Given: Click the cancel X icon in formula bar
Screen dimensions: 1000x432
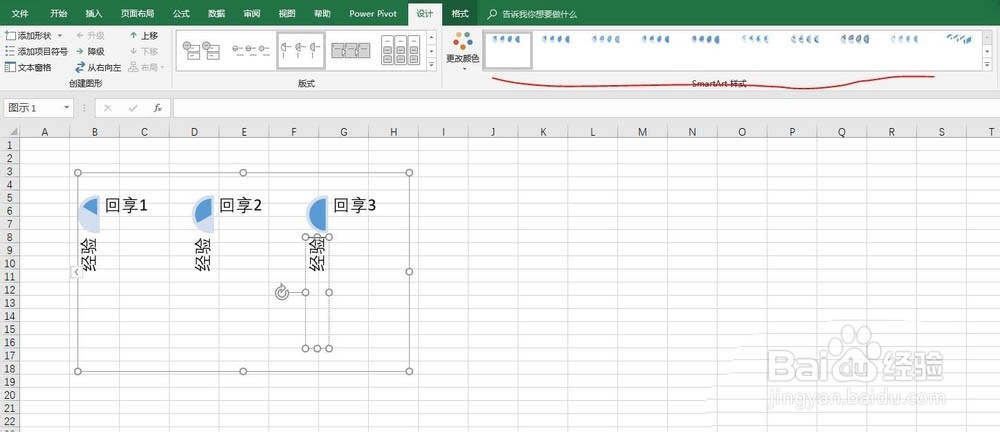Looking at the screenshot, I should [x=107, y=108].
